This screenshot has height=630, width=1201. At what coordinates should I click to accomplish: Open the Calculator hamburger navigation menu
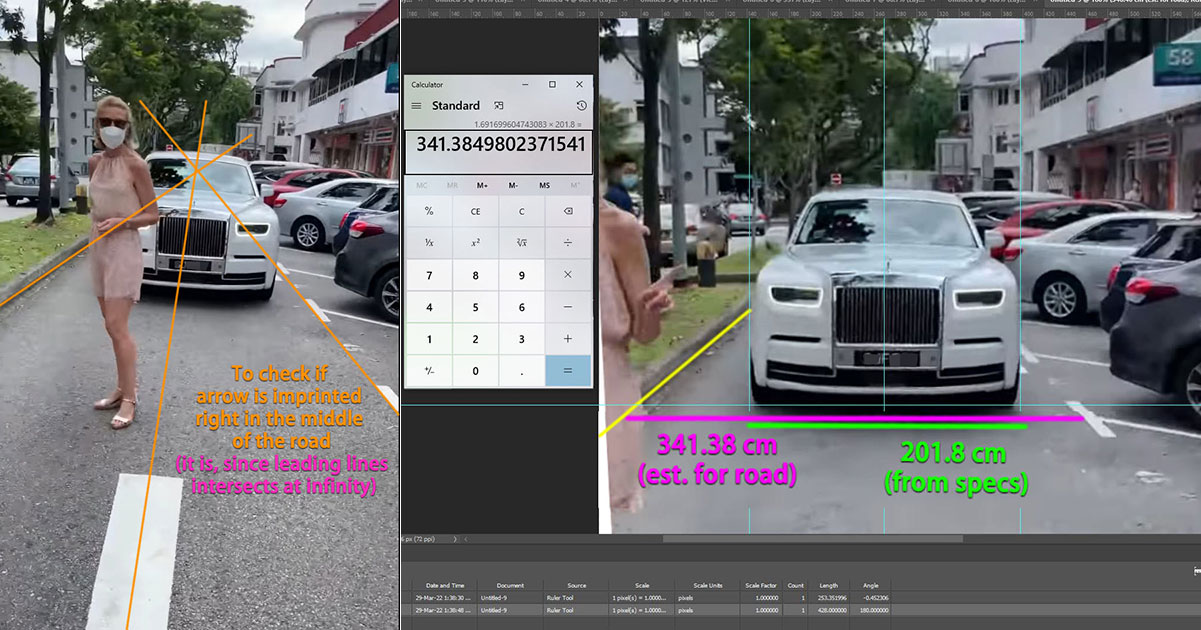click(416, 106)
